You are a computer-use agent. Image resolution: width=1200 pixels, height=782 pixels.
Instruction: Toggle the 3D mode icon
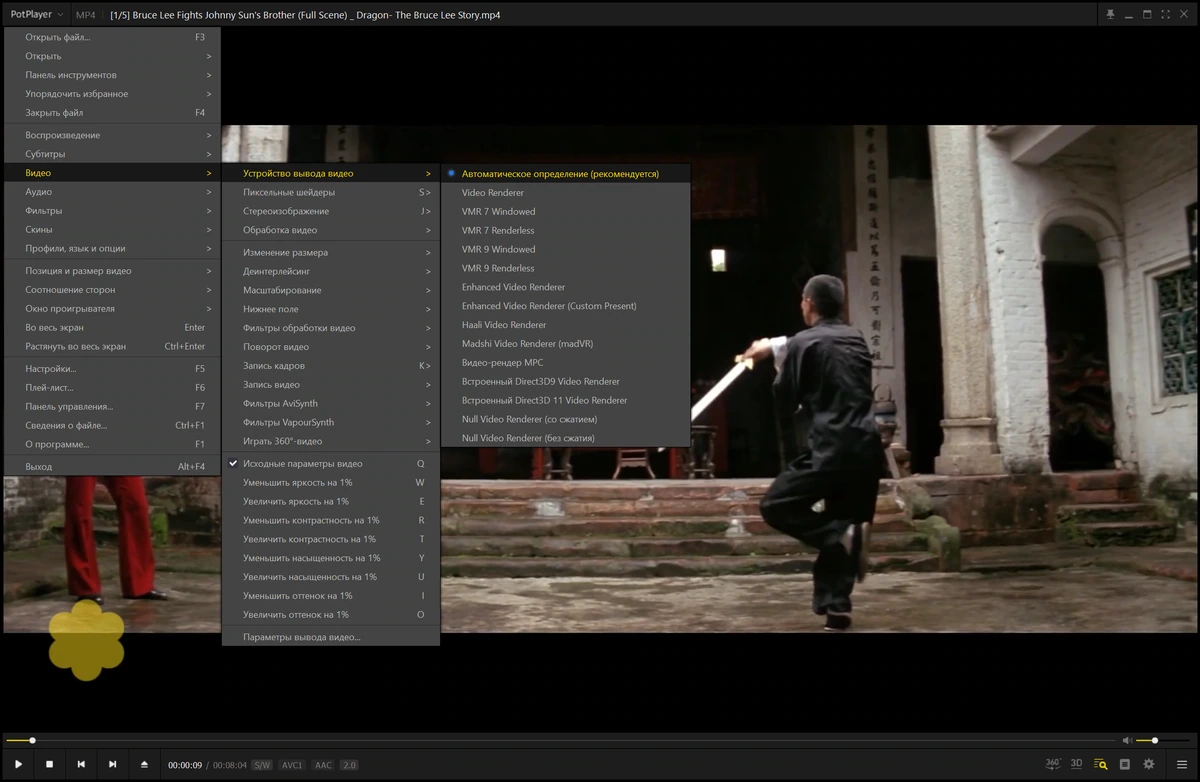click(1076, 763)
